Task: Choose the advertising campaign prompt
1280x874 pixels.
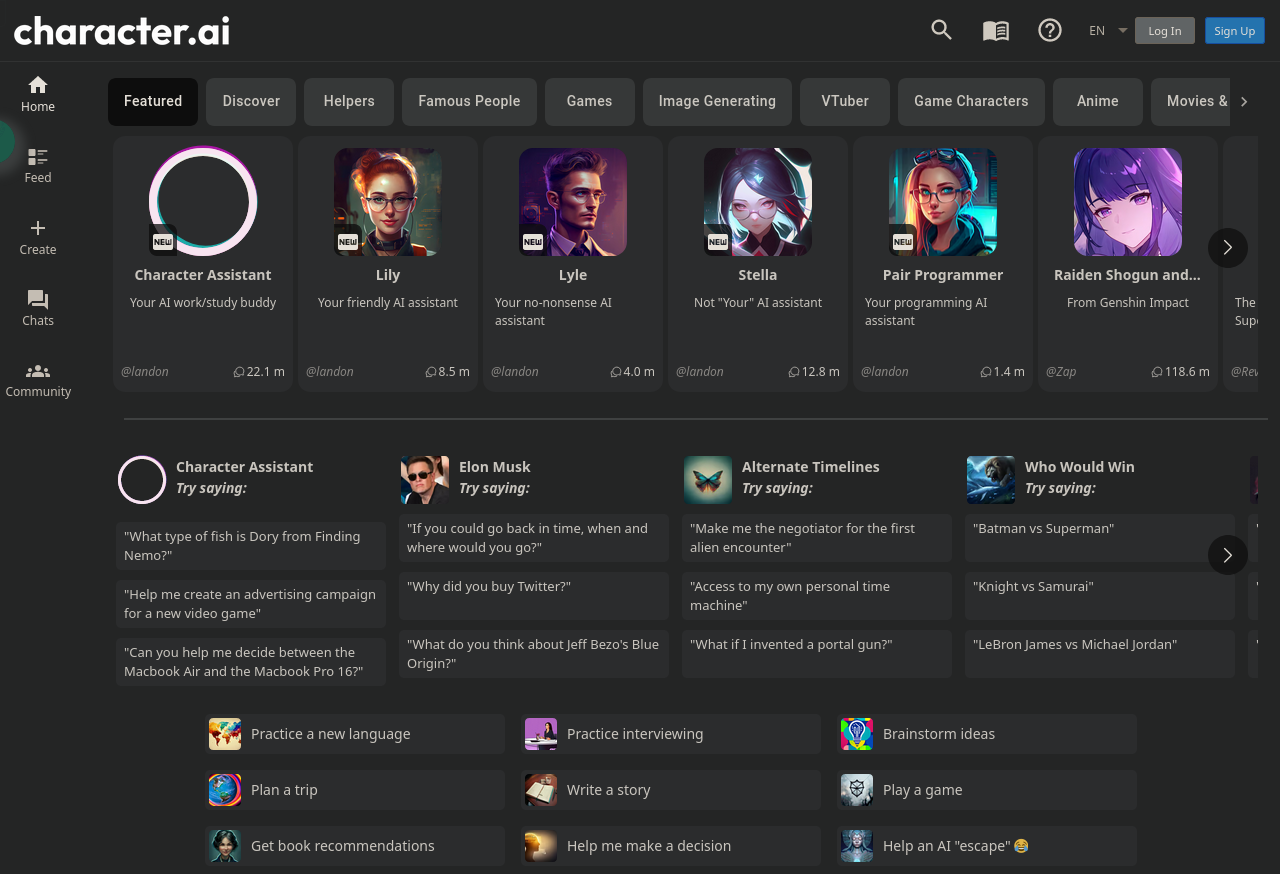Action: pyautogui.click(x=251, y=604)
